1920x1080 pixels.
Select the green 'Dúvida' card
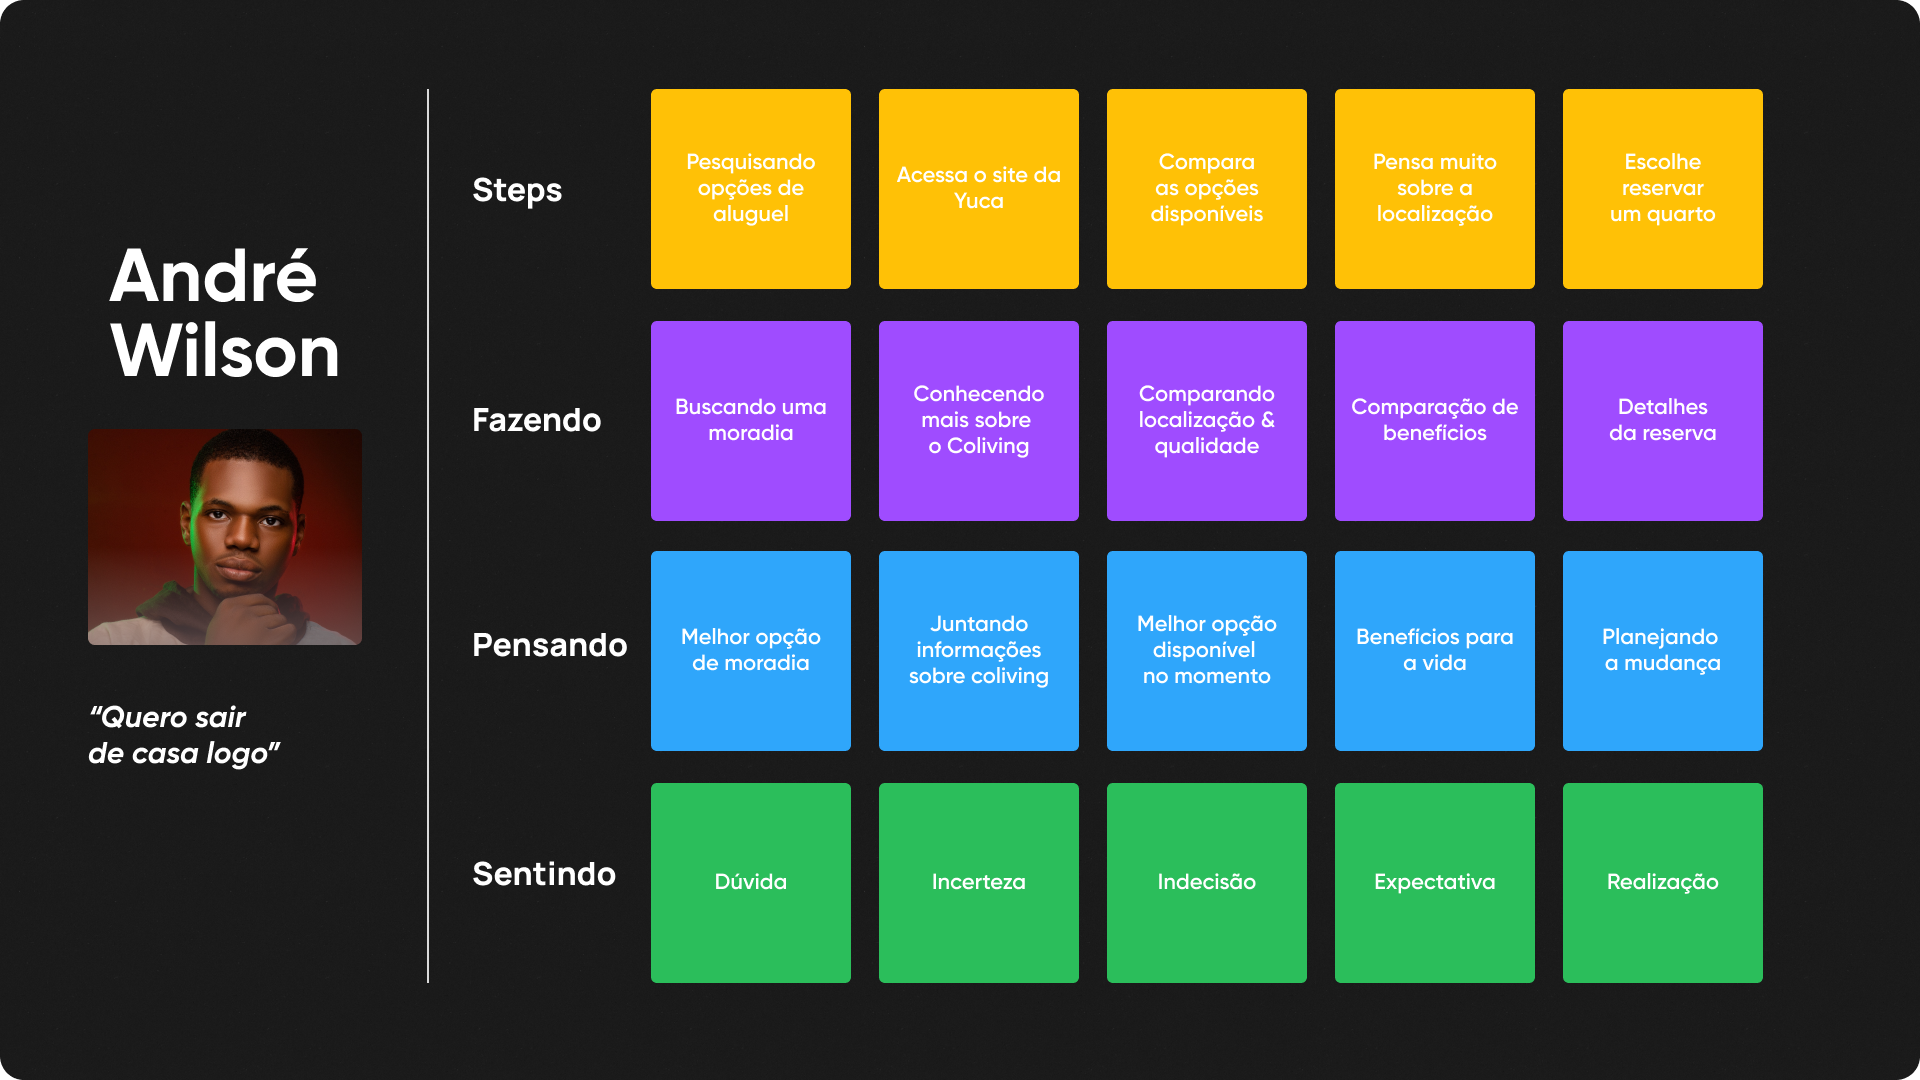751,883
